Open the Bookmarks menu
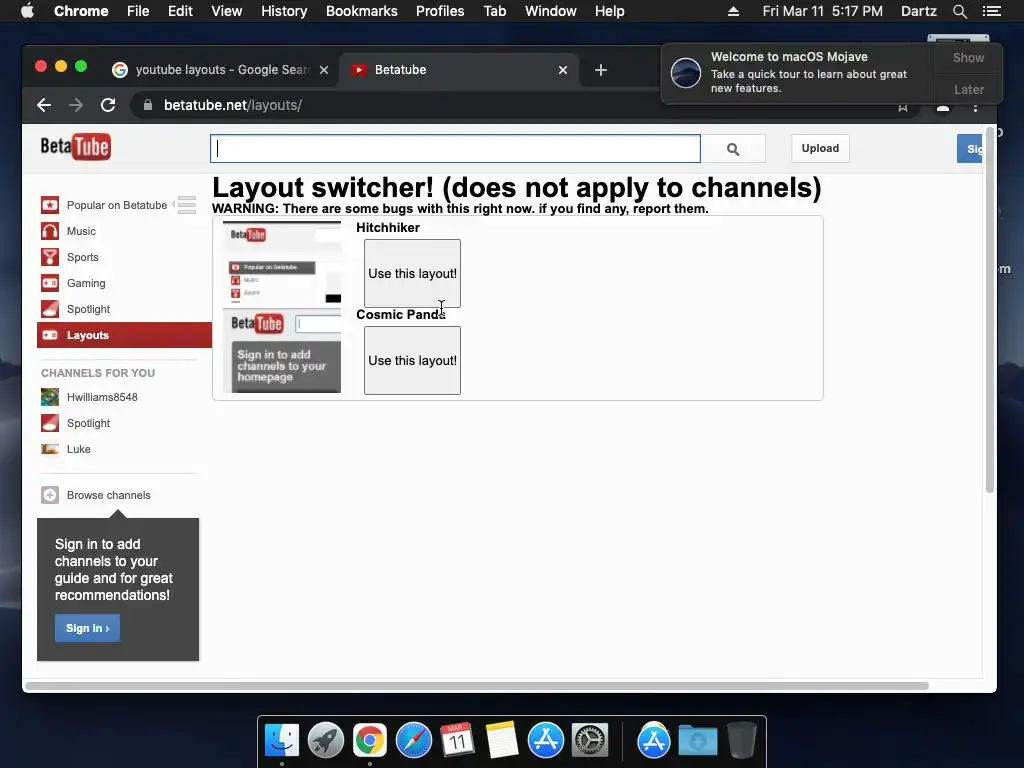 click(x=362, y=11)
